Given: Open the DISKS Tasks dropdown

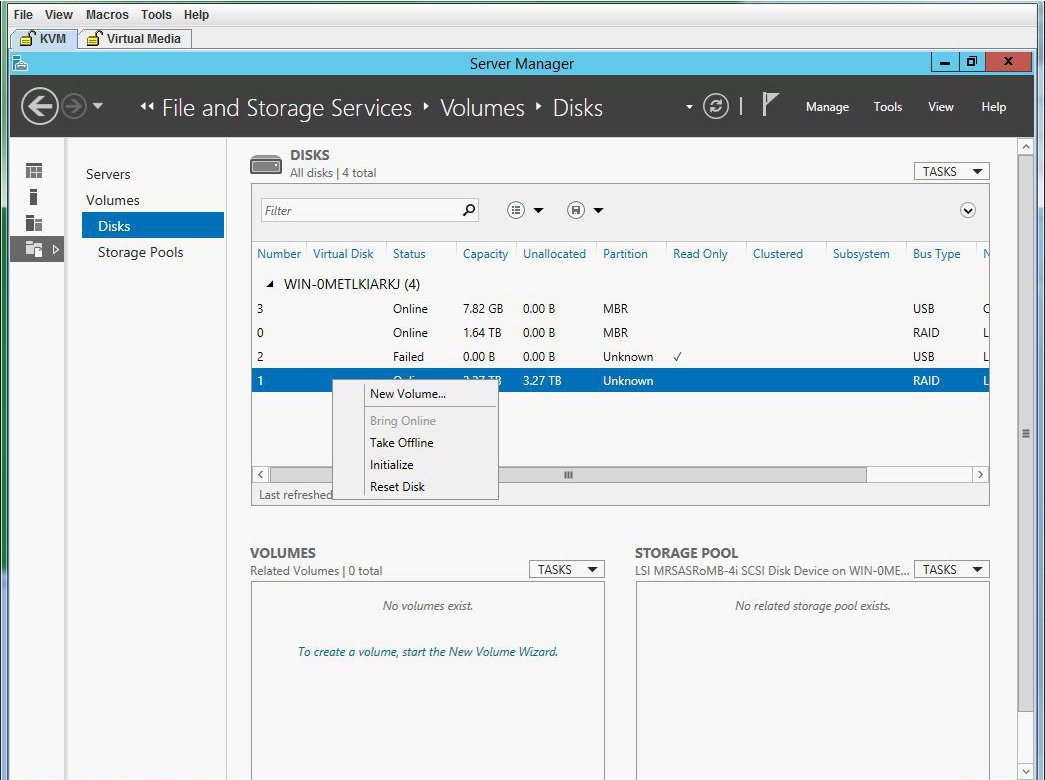Looking at the screenshot, I should pyautogui.click(x=951, y=171).
